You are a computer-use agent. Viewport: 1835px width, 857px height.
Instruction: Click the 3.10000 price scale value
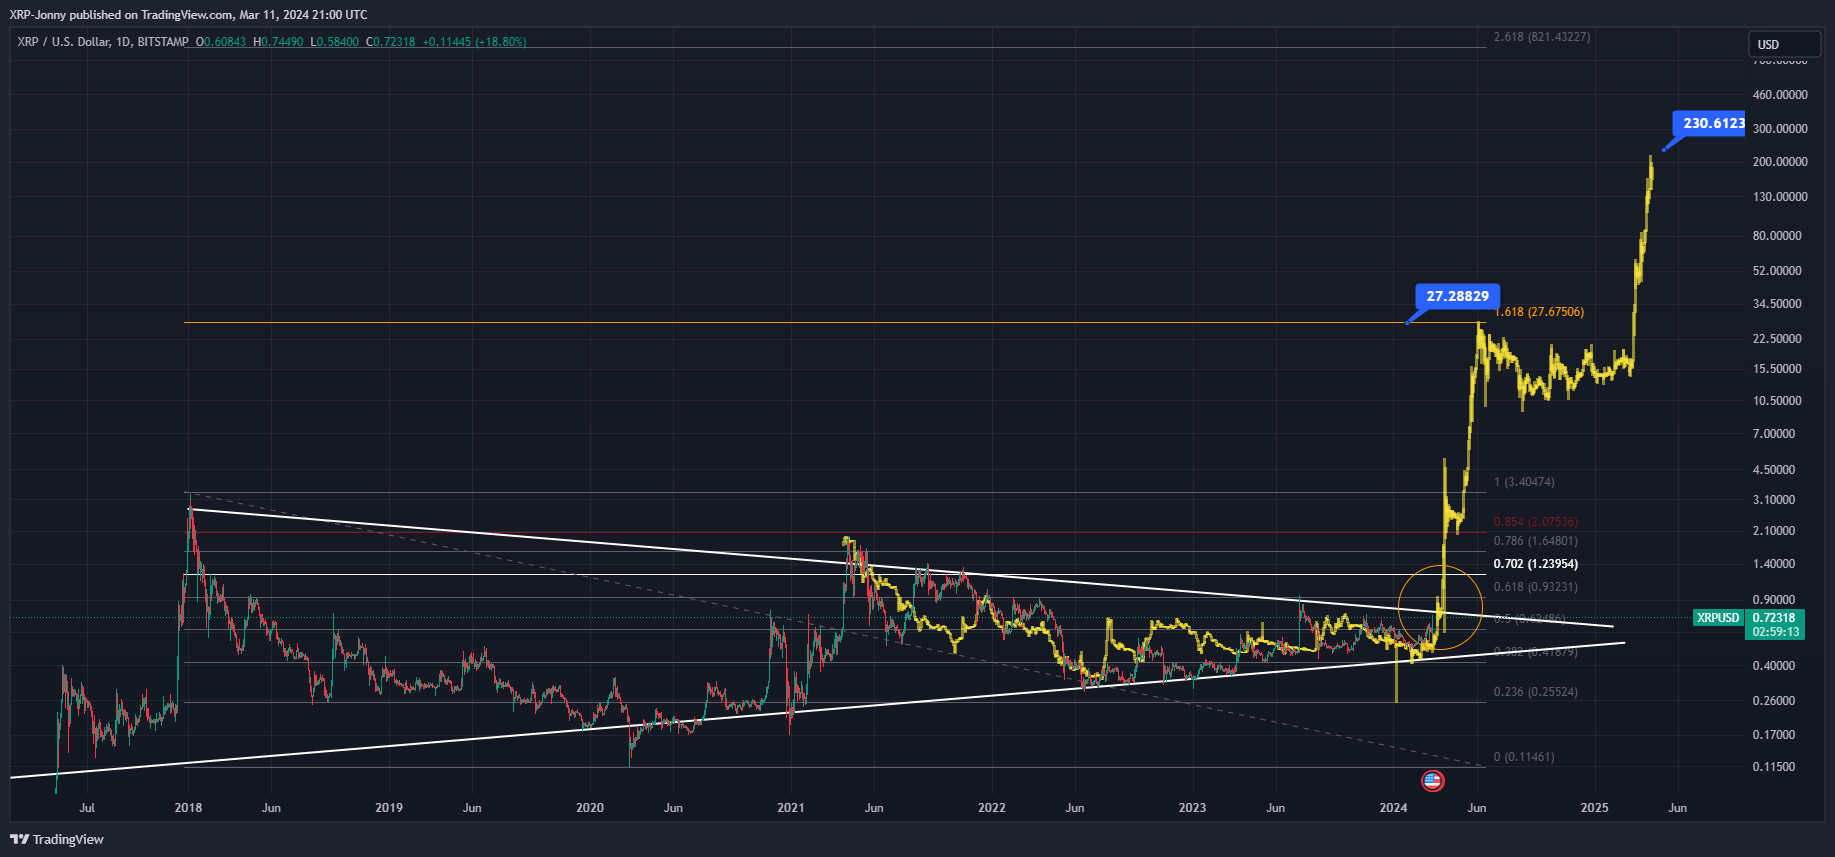[x=1774, y=500]
